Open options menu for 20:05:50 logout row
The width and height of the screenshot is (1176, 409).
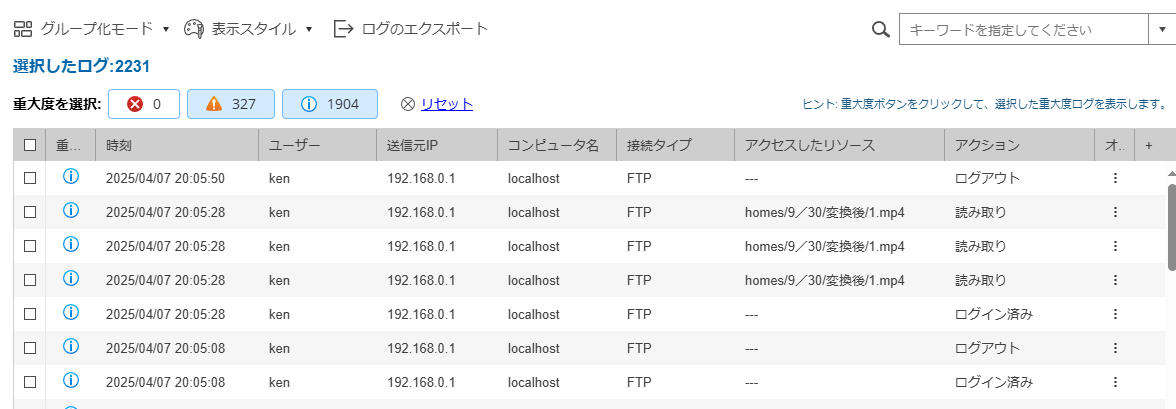(1114, 179)
